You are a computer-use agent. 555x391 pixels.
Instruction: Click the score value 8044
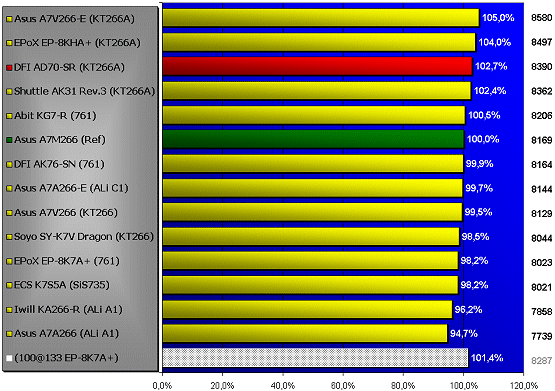coord(542,238)
